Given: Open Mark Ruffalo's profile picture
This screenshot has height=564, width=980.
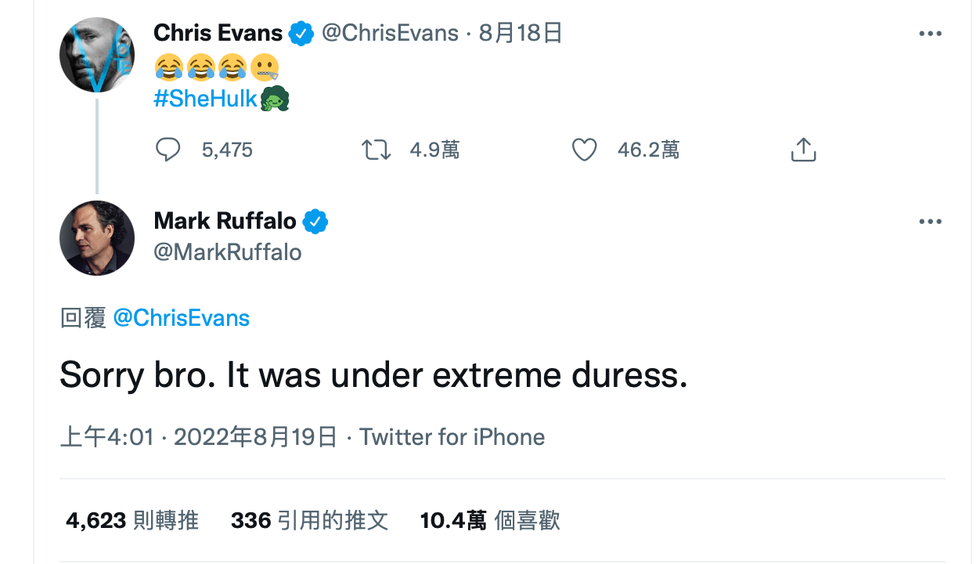Looking at the screenshot, I should [97, 238].
